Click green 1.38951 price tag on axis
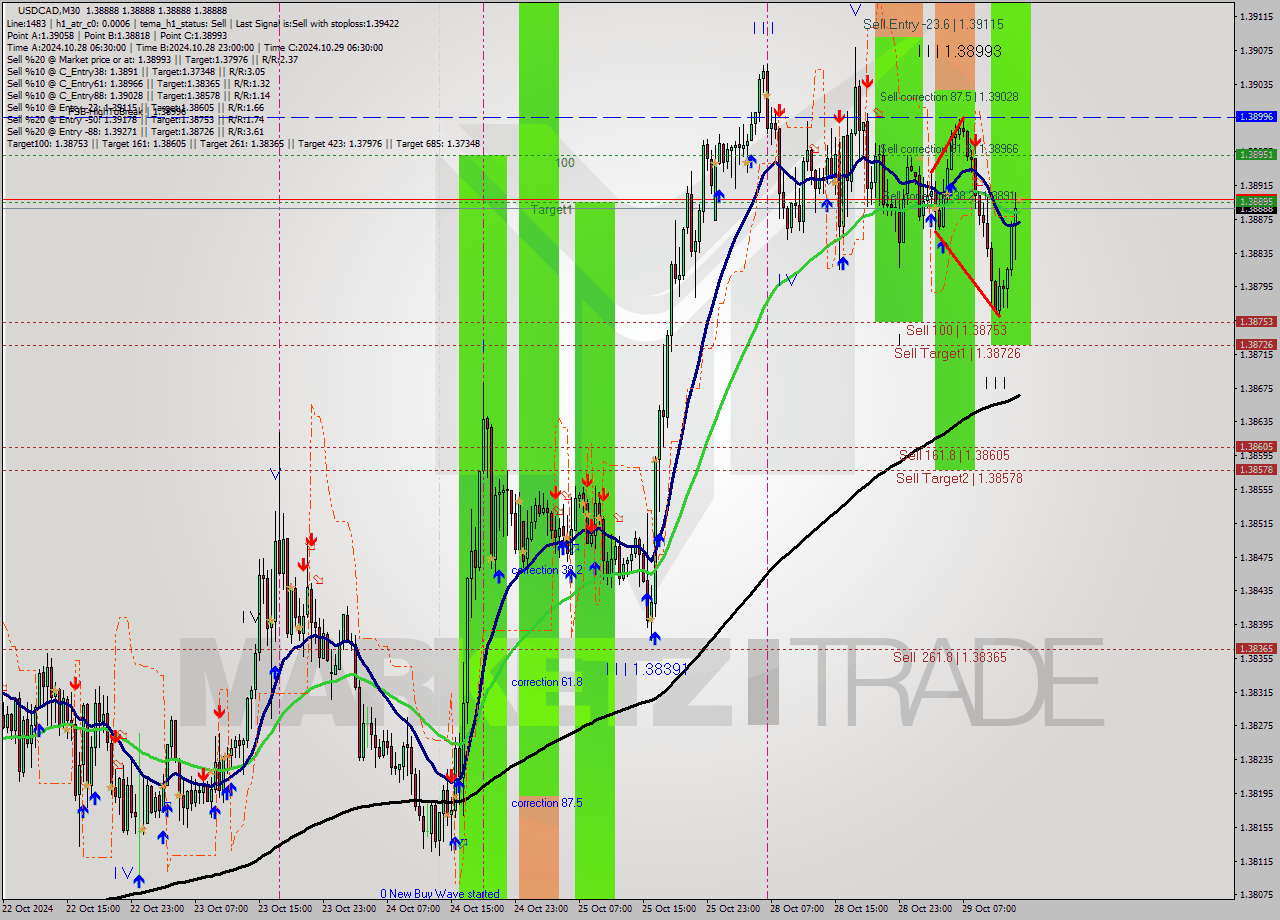Image resolution: width=1280 pixels, height=920 pixels. pyautogui.click(x=1255, y=155)
